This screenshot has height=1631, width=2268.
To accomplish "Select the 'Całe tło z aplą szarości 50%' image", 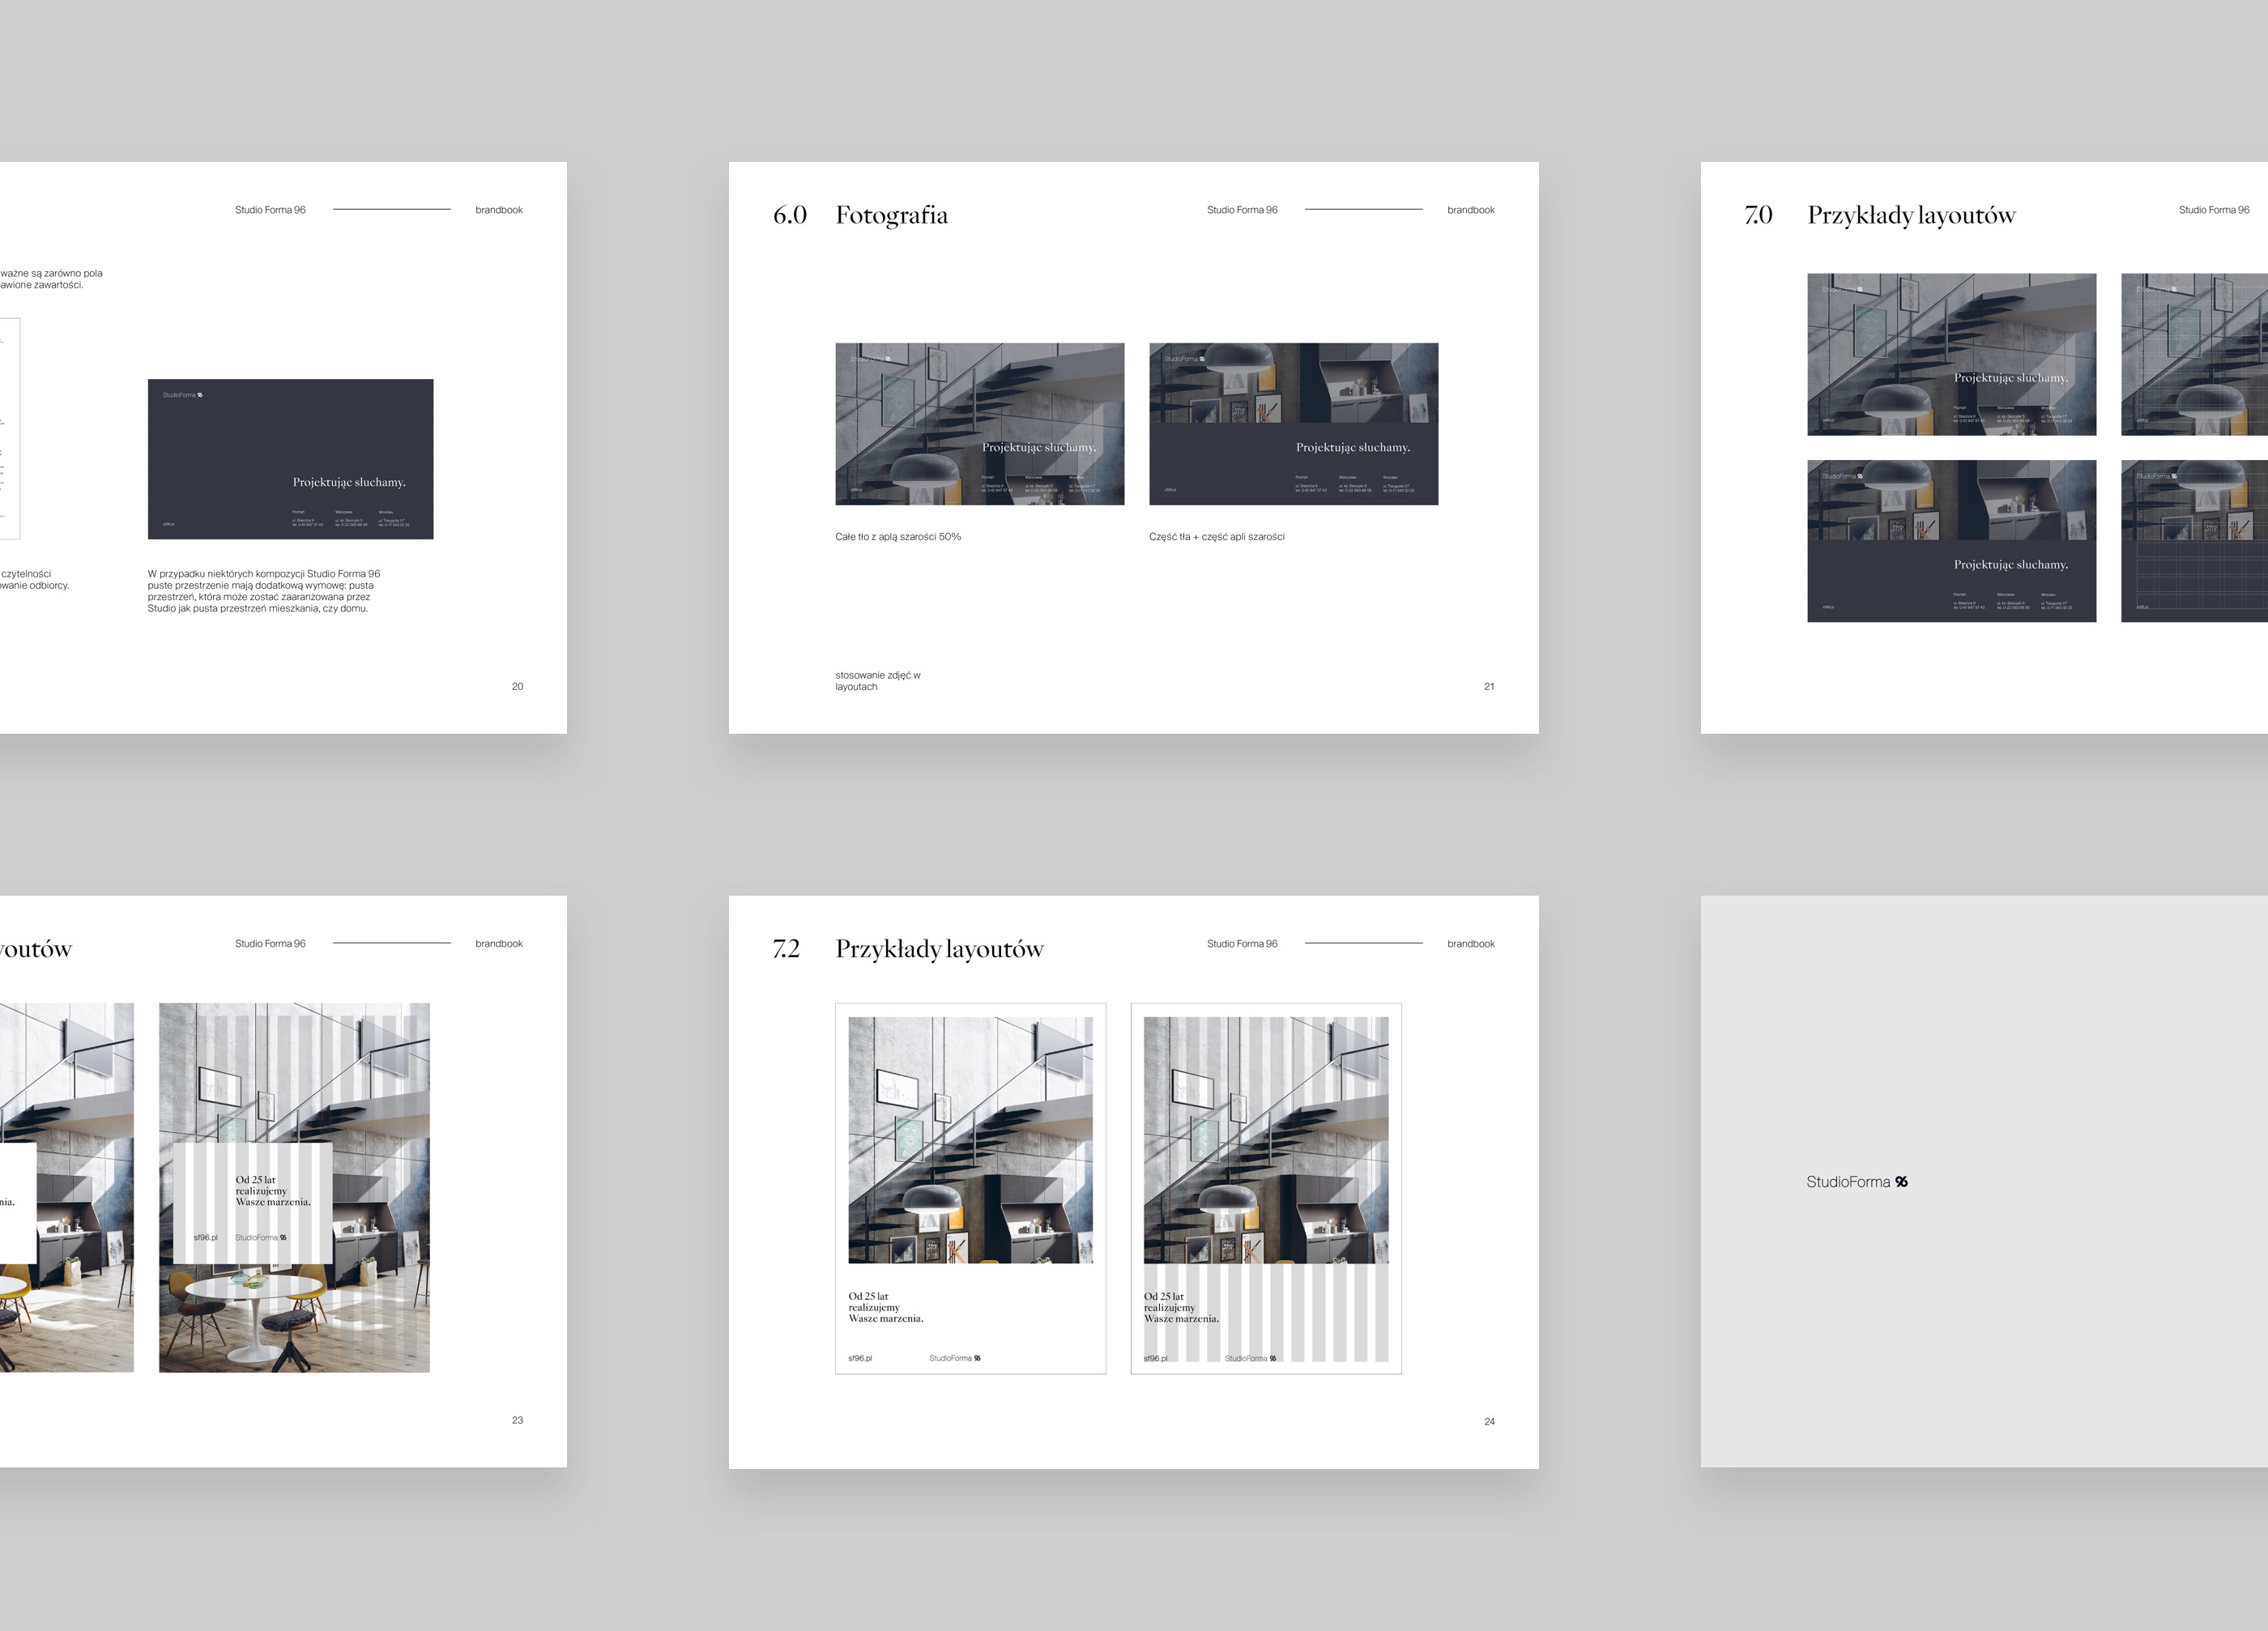I will pos(979,424).
